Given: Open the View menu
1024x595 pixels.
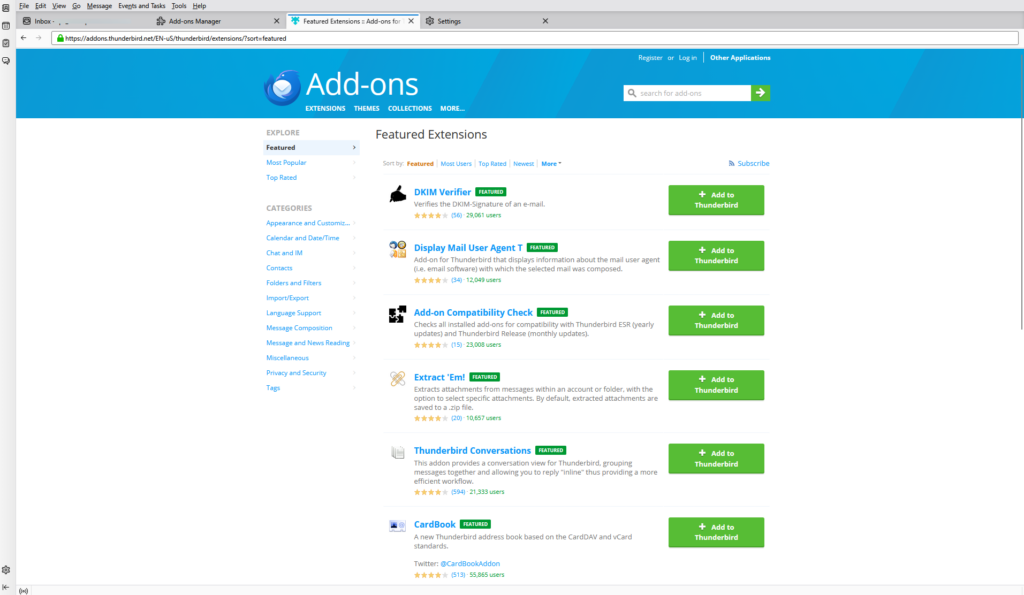Looking at the screenshot, I should (59, 6).
